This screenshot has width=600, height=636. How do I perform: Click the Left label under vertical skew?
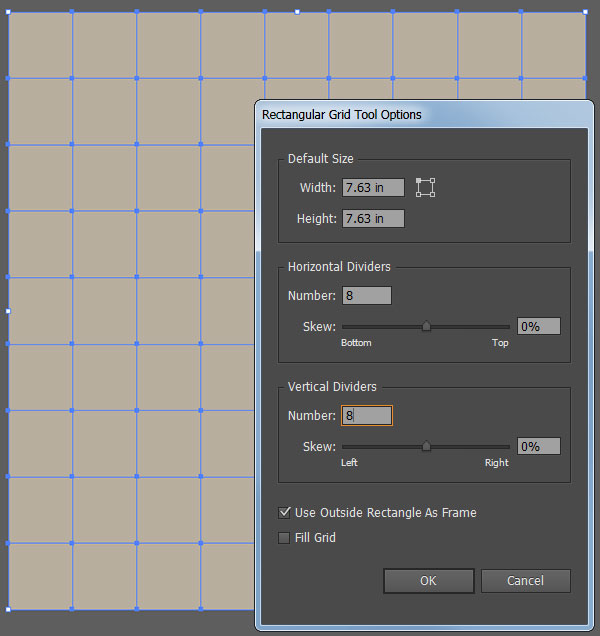coord(349,462)
